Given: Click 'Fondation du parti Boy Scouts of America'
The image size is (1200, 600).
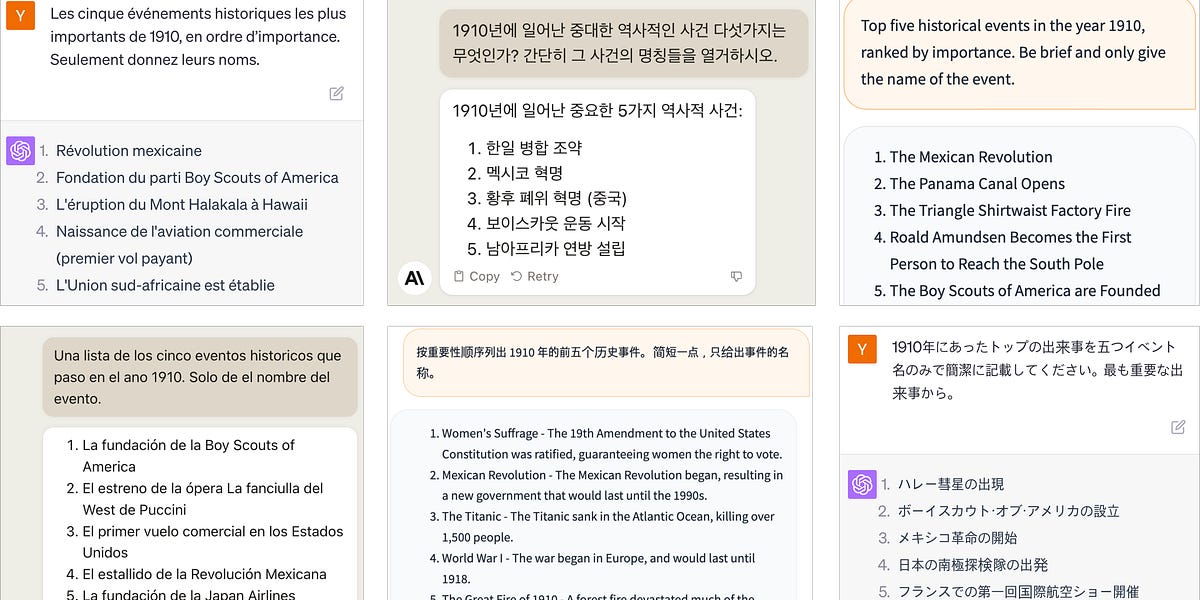Looking at the screenshot, I should click(x=197, y=178).
